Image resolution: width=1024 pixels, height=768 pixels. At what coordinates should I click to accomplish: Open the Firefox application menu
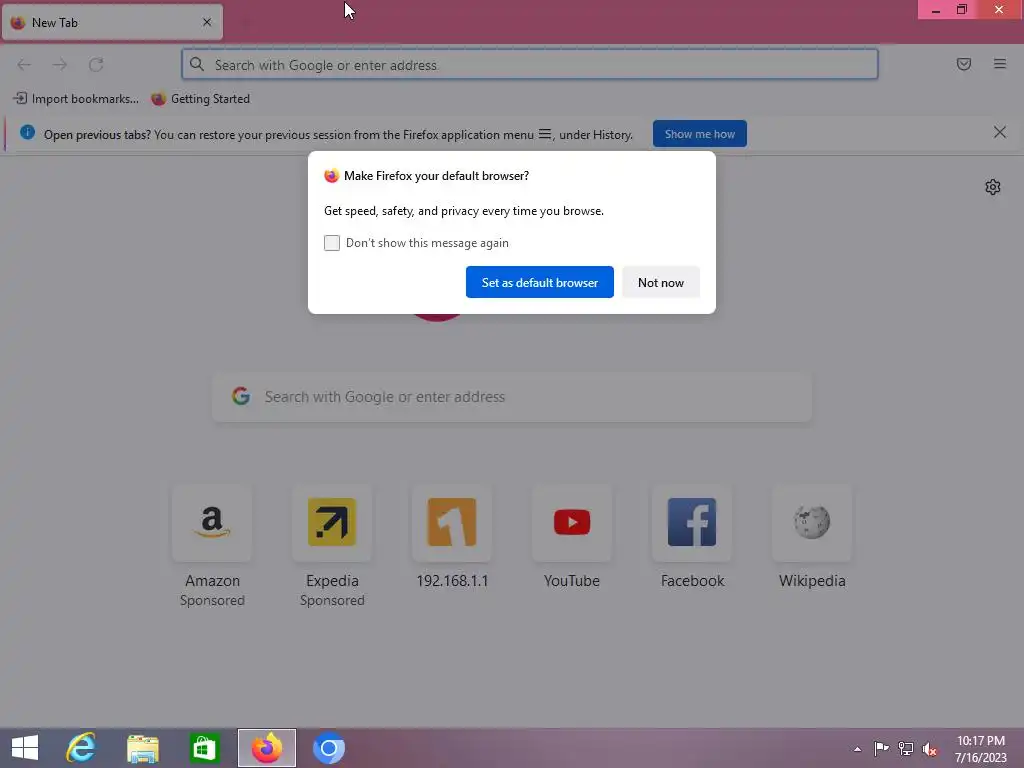[999, 64]
